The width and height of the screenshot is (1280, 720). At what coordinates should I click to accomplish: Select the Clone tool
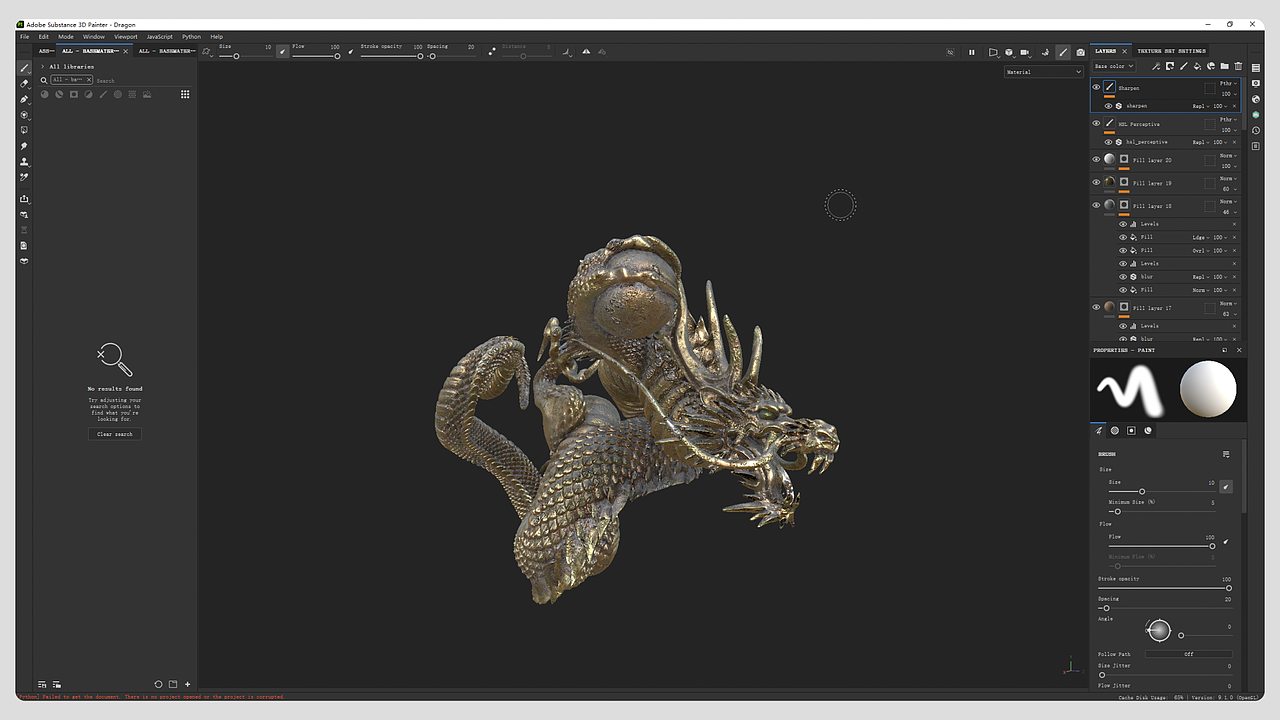pyautogui.click(x=25, y=161)
